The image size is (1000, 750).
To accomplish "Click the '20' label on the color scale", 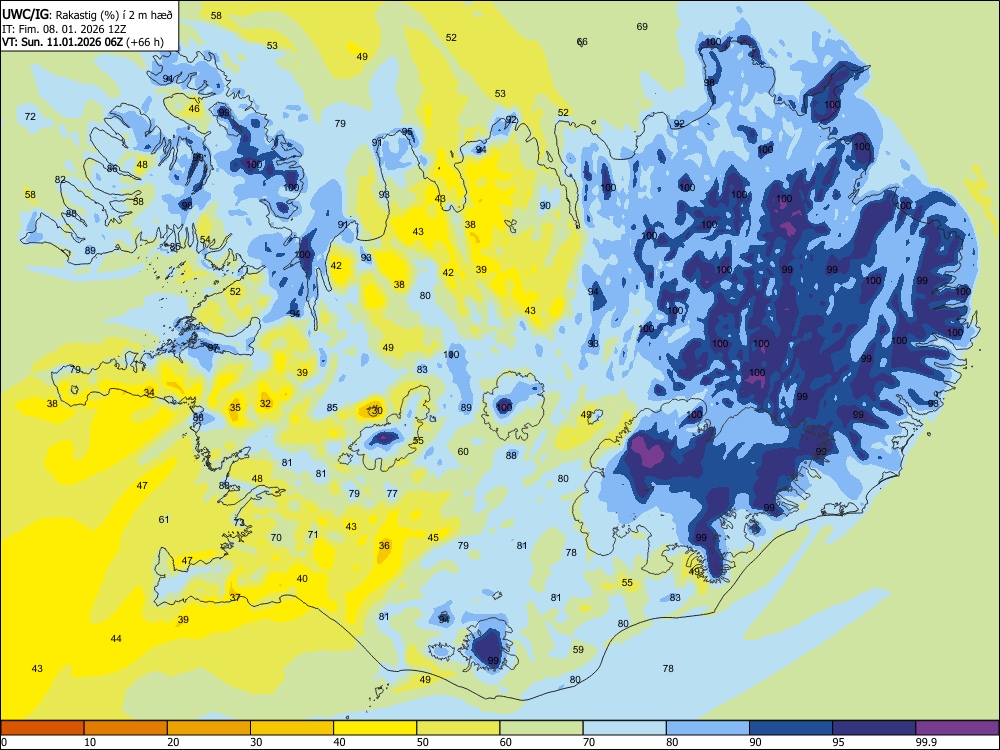I will [173, 742].
